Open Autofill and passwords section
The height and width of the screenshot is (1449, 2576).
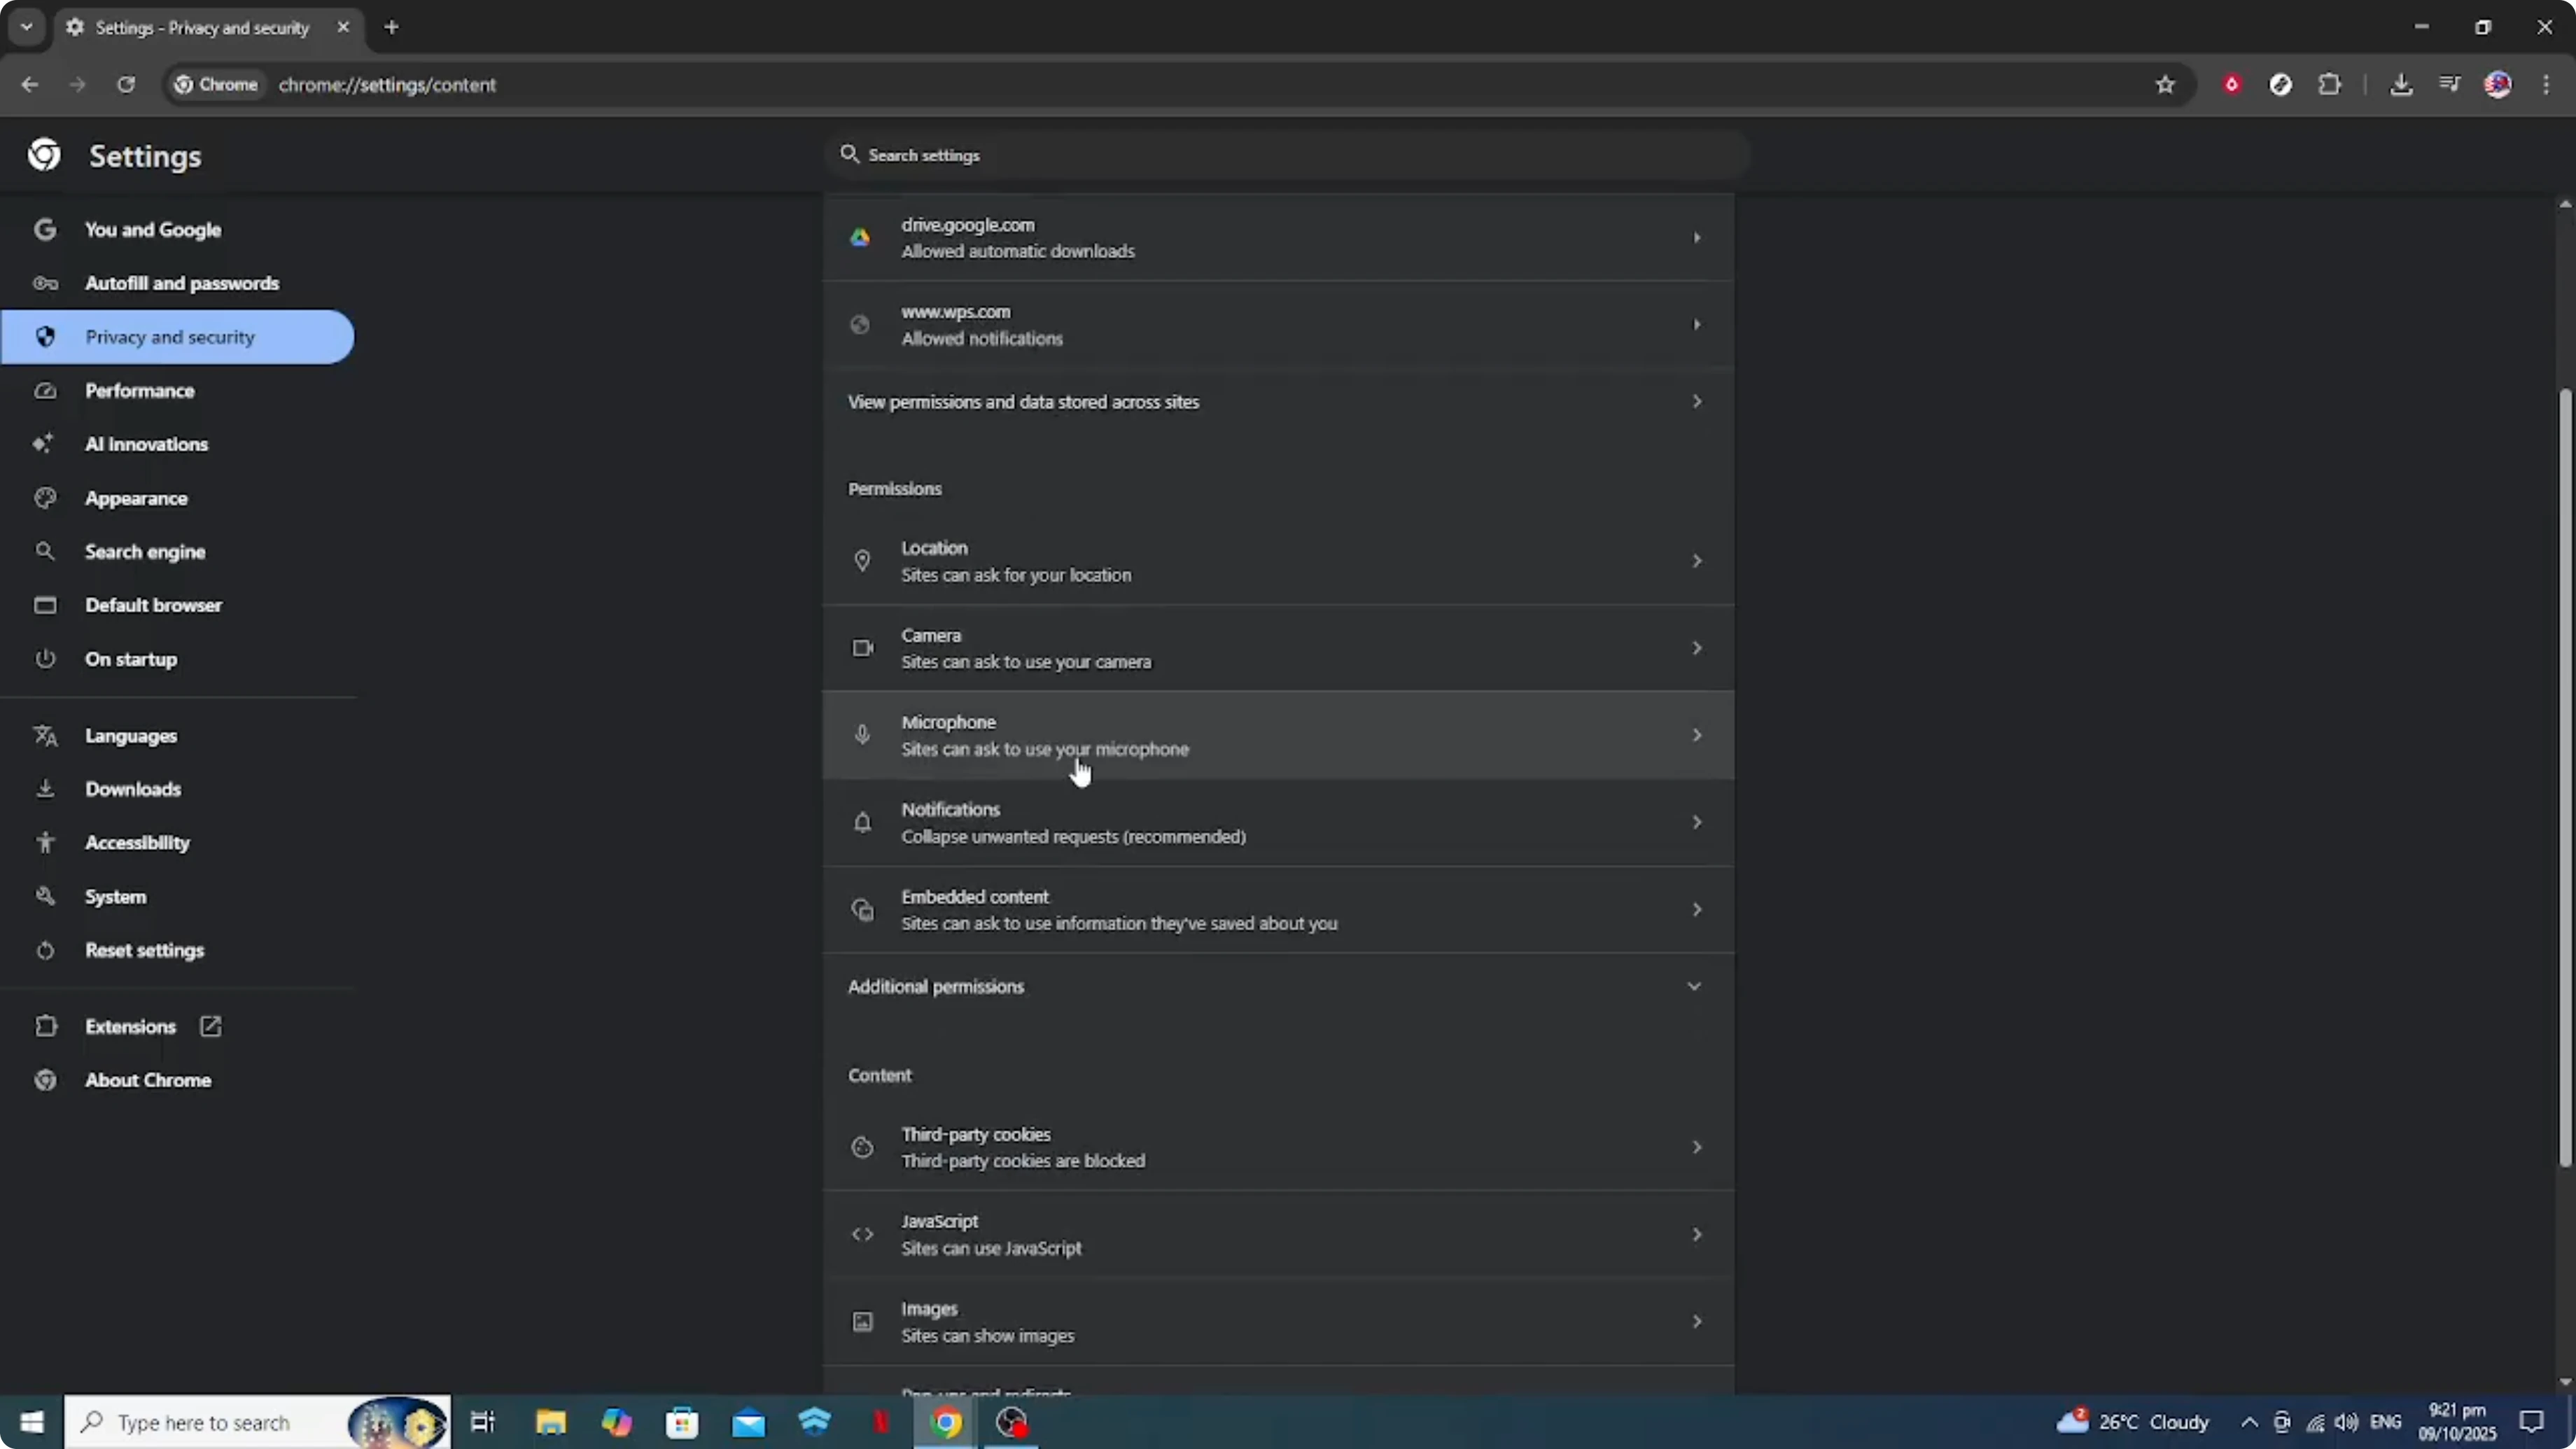pos(182,283)
